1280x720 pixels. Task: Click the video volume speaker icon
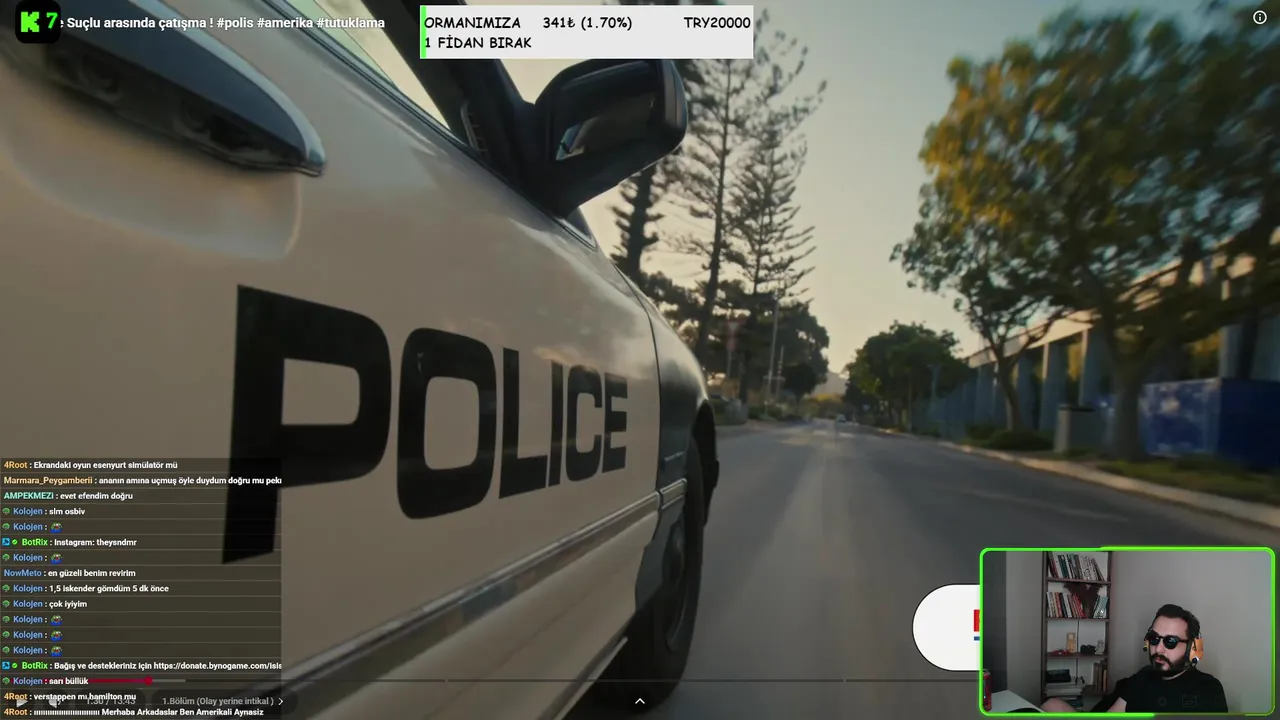point(55,701)
